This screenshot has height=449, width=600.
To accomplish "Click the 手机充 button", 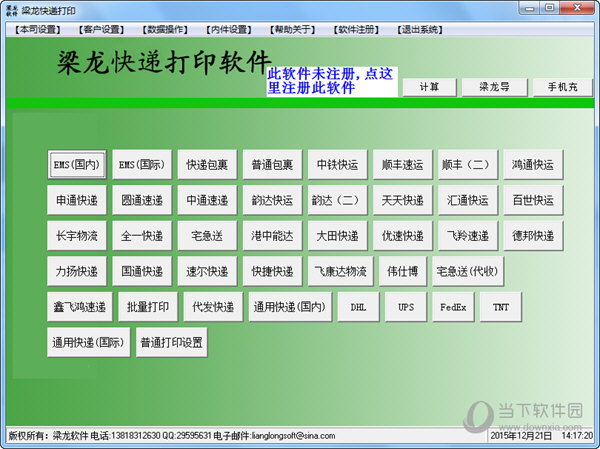I will tap(562, 87).
